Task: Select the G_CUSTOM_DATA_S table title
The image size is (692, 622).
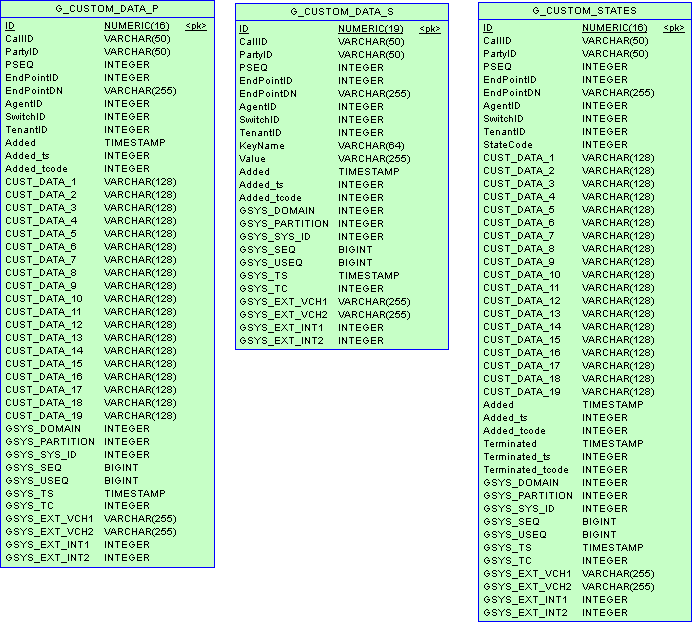Action: tap(342, 12)
